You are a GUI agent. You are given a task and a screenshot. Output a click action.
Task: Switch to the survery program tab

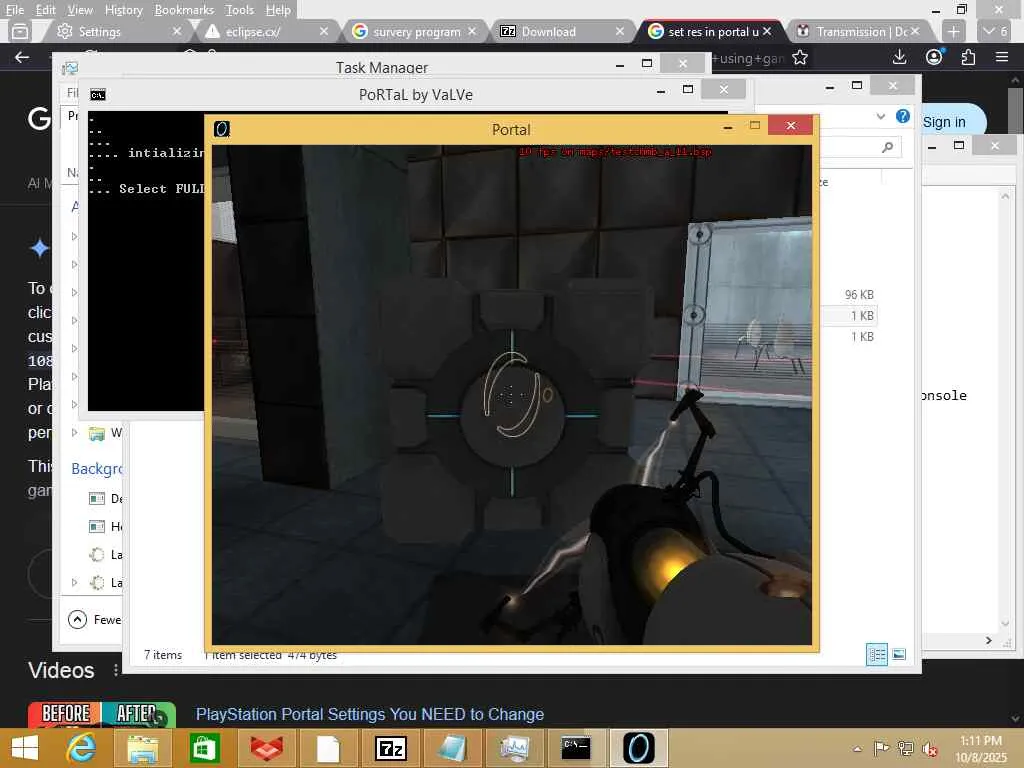point(417,31)
